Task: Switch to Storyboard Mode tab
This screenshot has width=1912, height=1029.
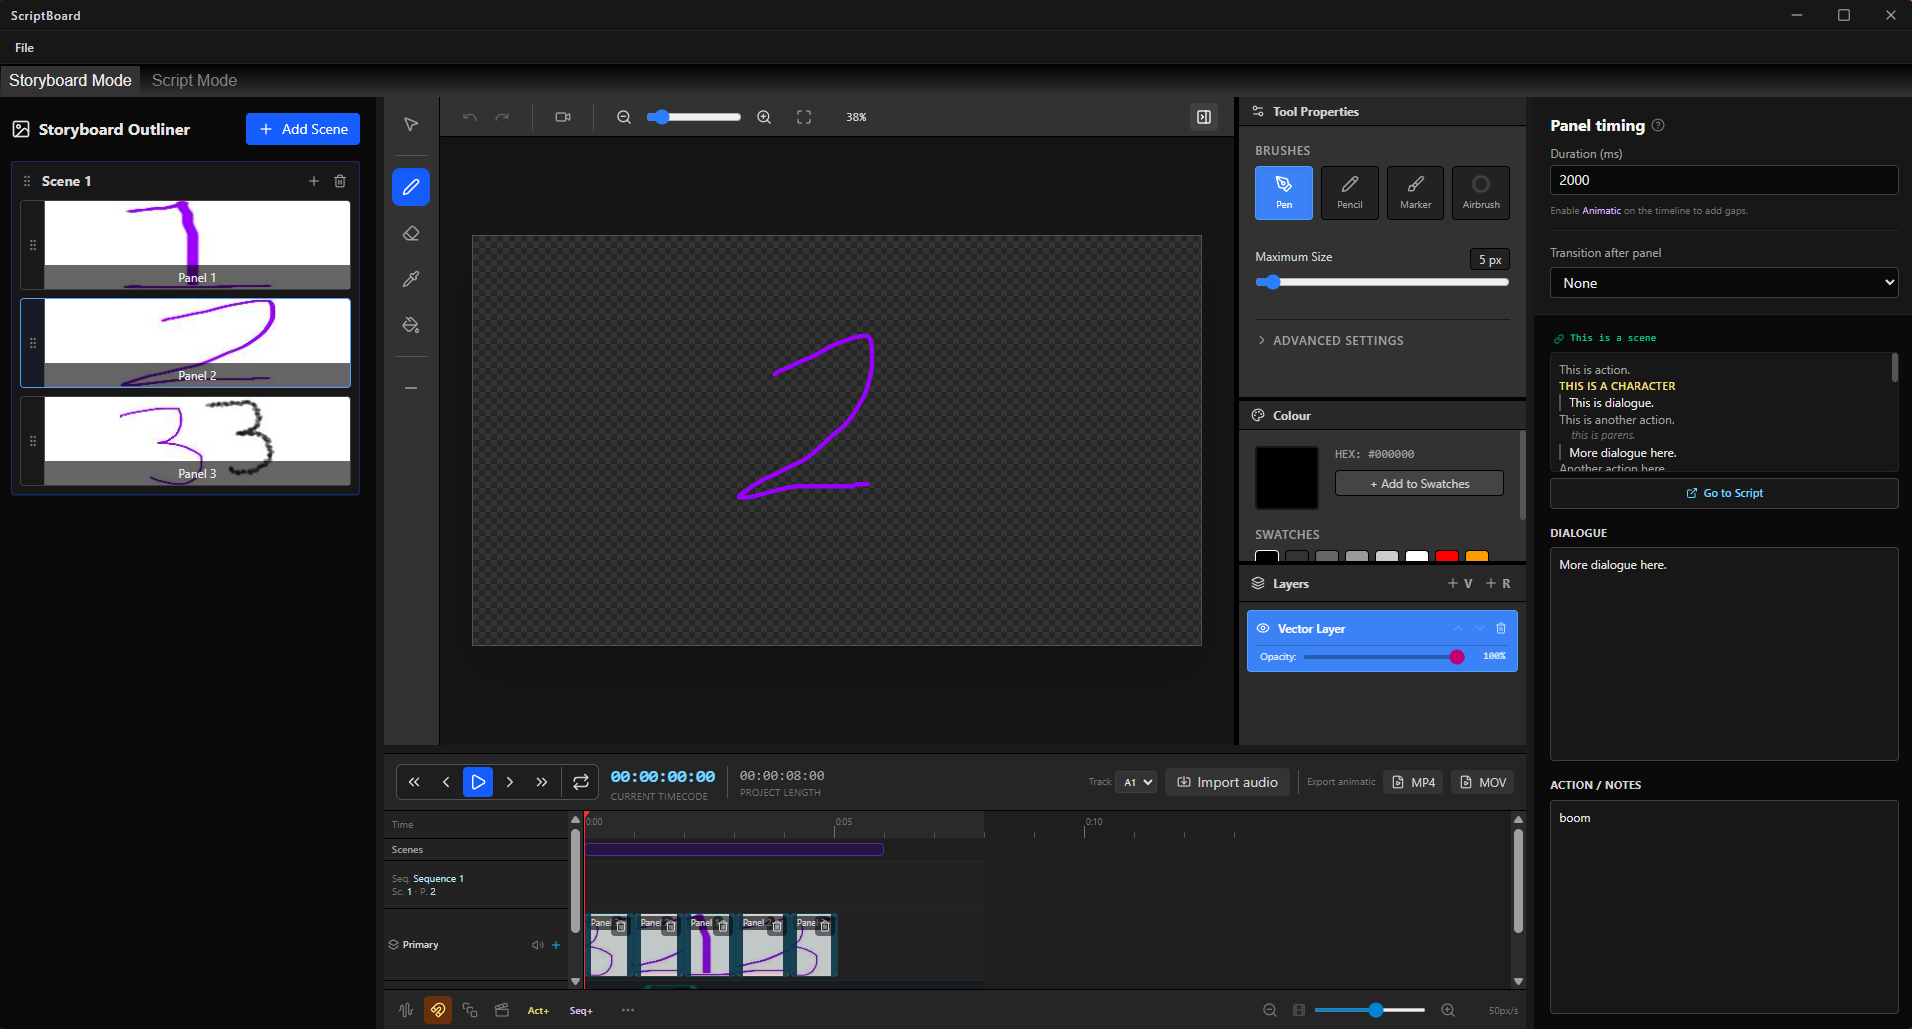Action: [70, 80]
